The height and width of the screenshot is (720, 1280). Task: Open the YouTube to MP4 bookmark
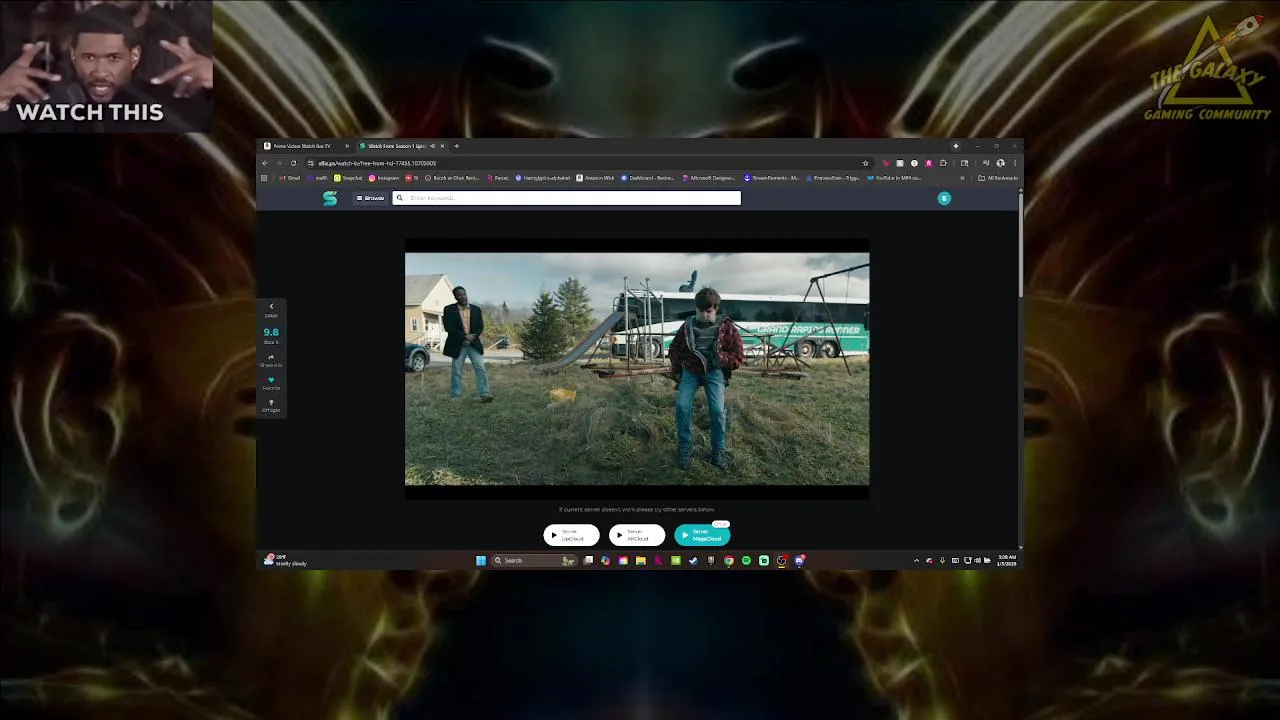coord(895,178)
